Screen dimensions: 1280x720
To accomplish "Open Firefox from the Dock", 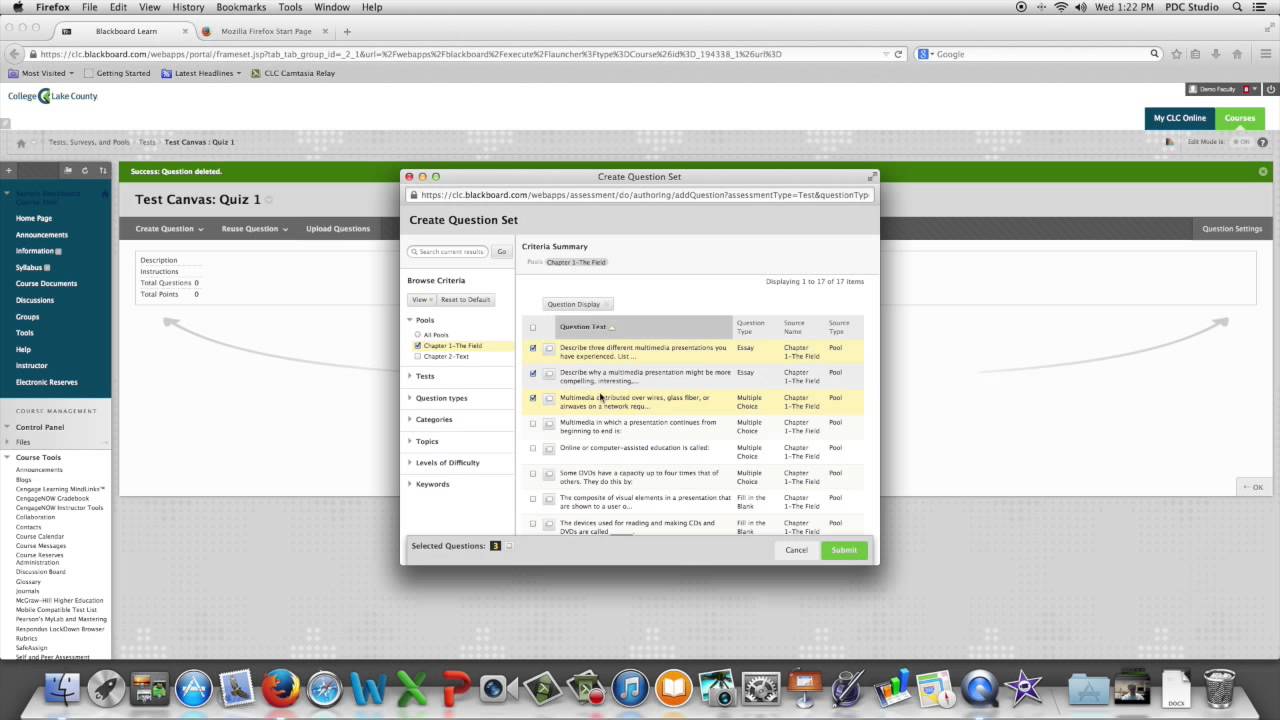I will click(x=281, y=689).
